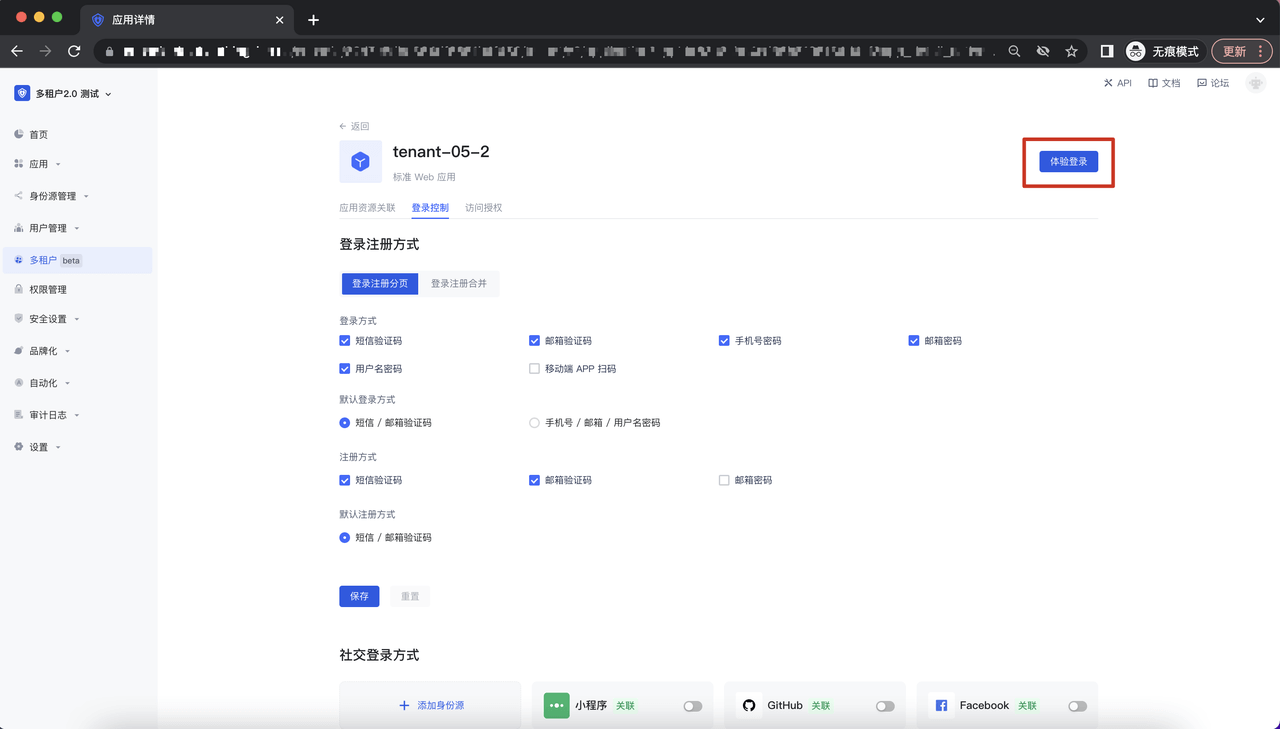The width and height of the screenshot is (1280, 729).
Task: Select 手机号 / 邮箱 / 用户名密码 radio option
Action: [534, 423]
